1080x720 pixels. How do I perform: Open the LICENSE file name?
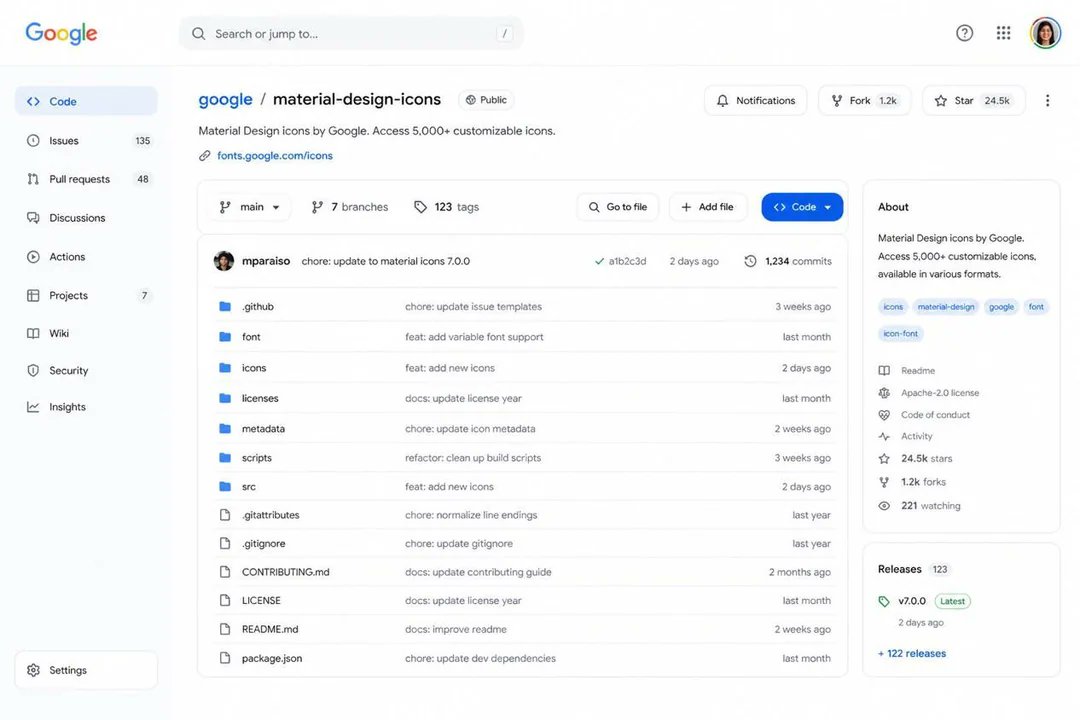click(x=261, y=601)
